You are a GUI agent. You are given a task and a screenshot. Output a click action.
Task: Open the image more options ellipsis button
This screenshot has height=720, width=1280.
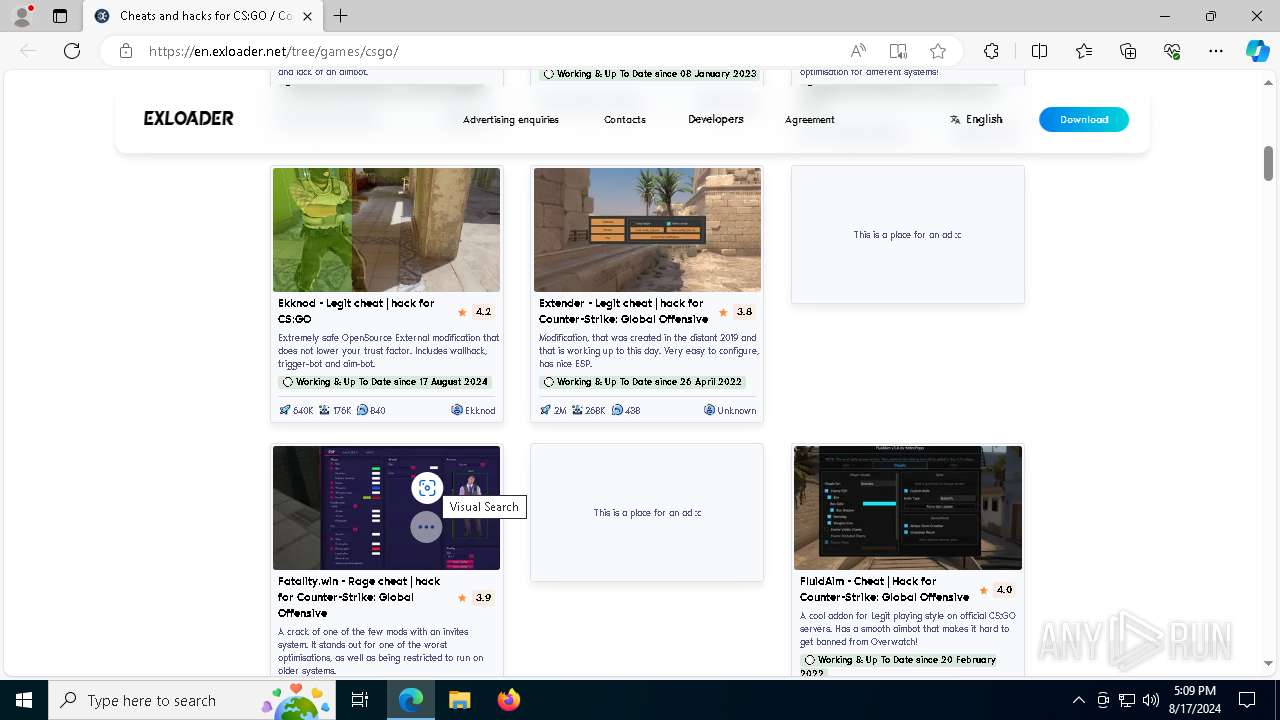pyautogui.click(x=426, y=527)
